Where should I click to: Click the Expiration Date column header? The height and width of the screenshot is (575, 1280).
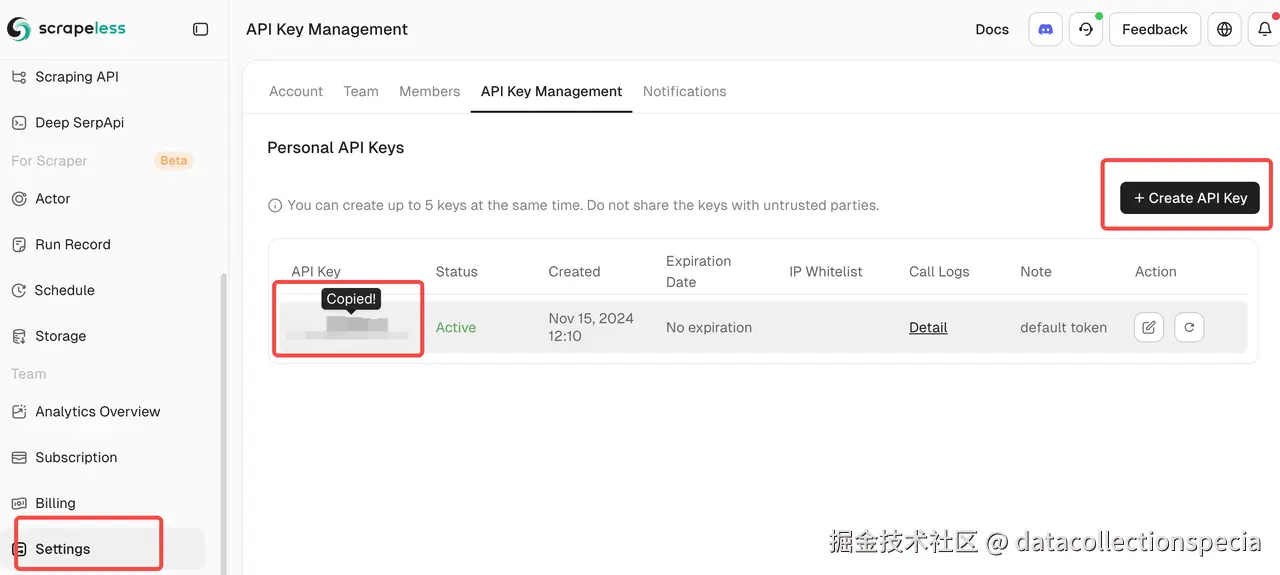pos(699,271)
